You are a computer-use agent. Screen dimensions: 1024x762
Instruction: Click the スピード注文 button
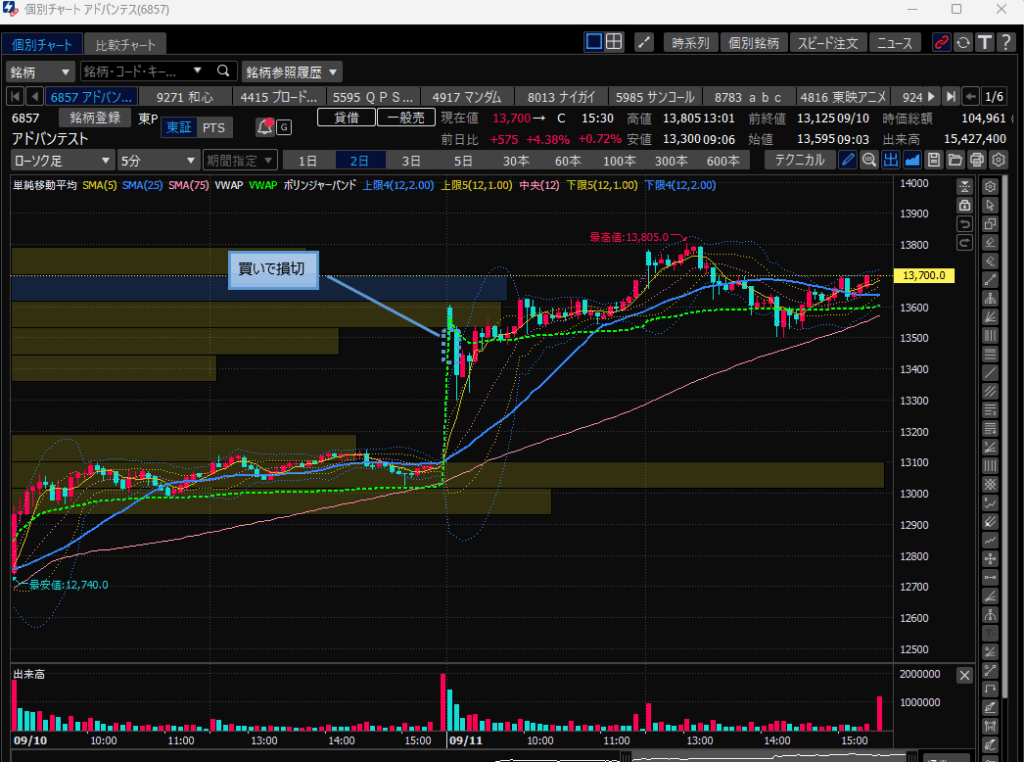click(827, 43)
